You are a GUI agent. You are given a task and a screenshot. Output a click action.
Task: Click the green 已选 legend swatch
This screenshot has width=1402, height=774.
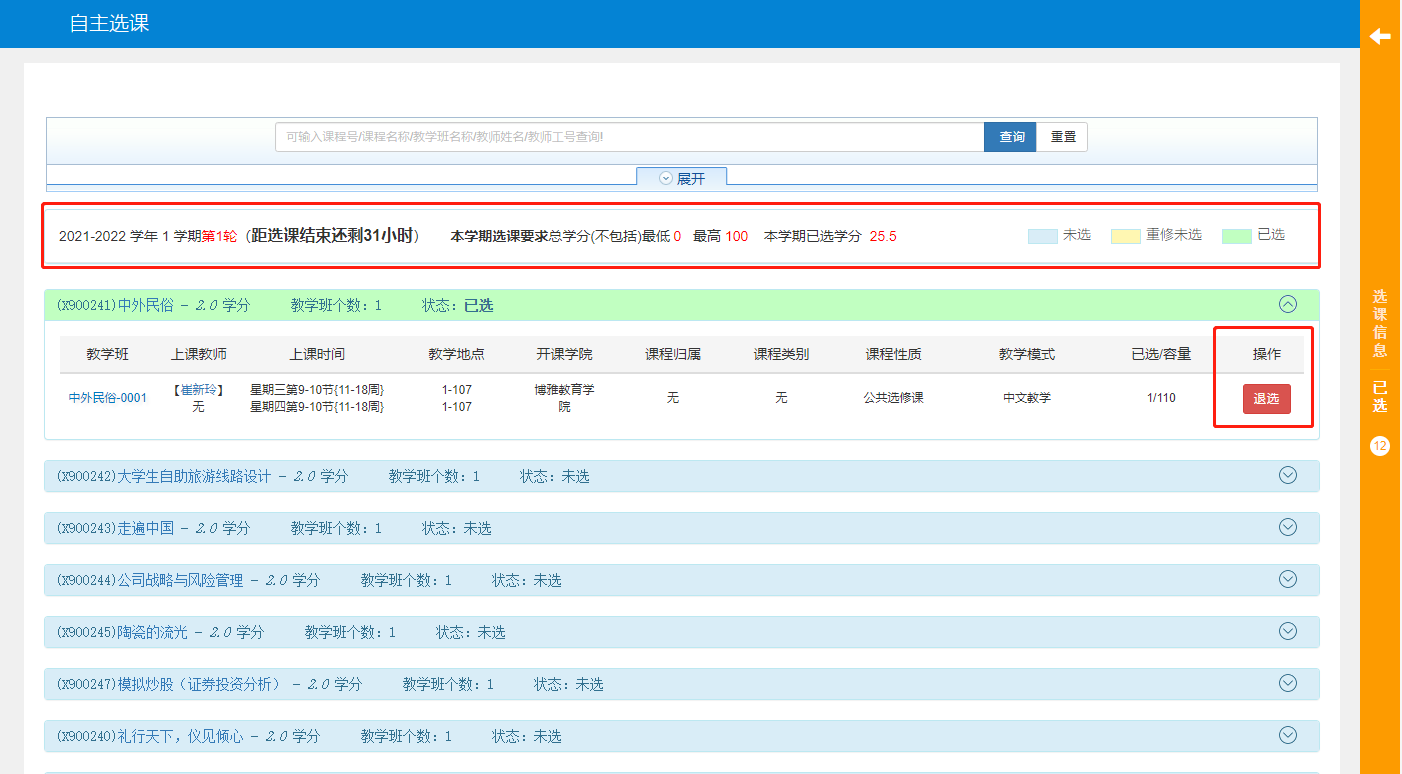click(1236, 236)
